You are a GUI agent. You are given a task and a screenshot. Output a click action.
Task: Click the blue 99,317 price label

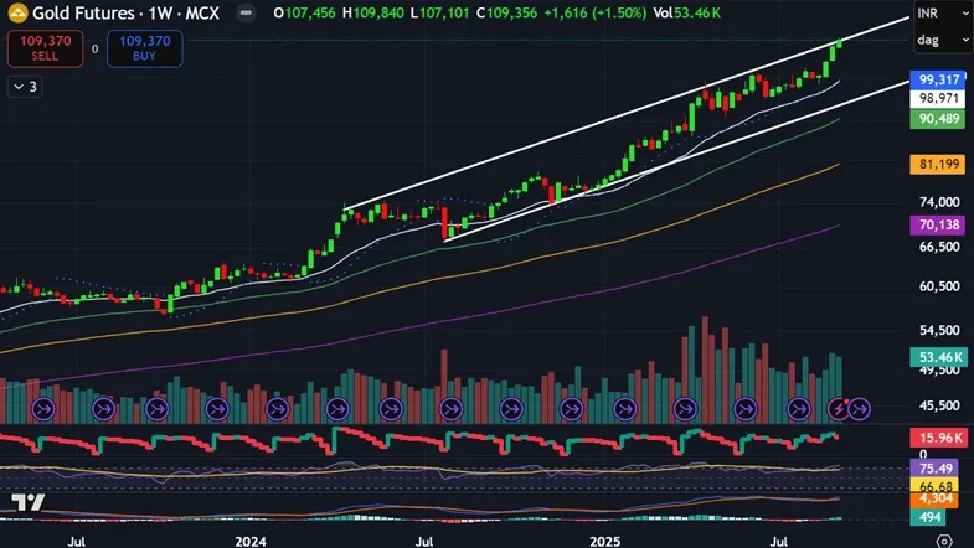939,80
